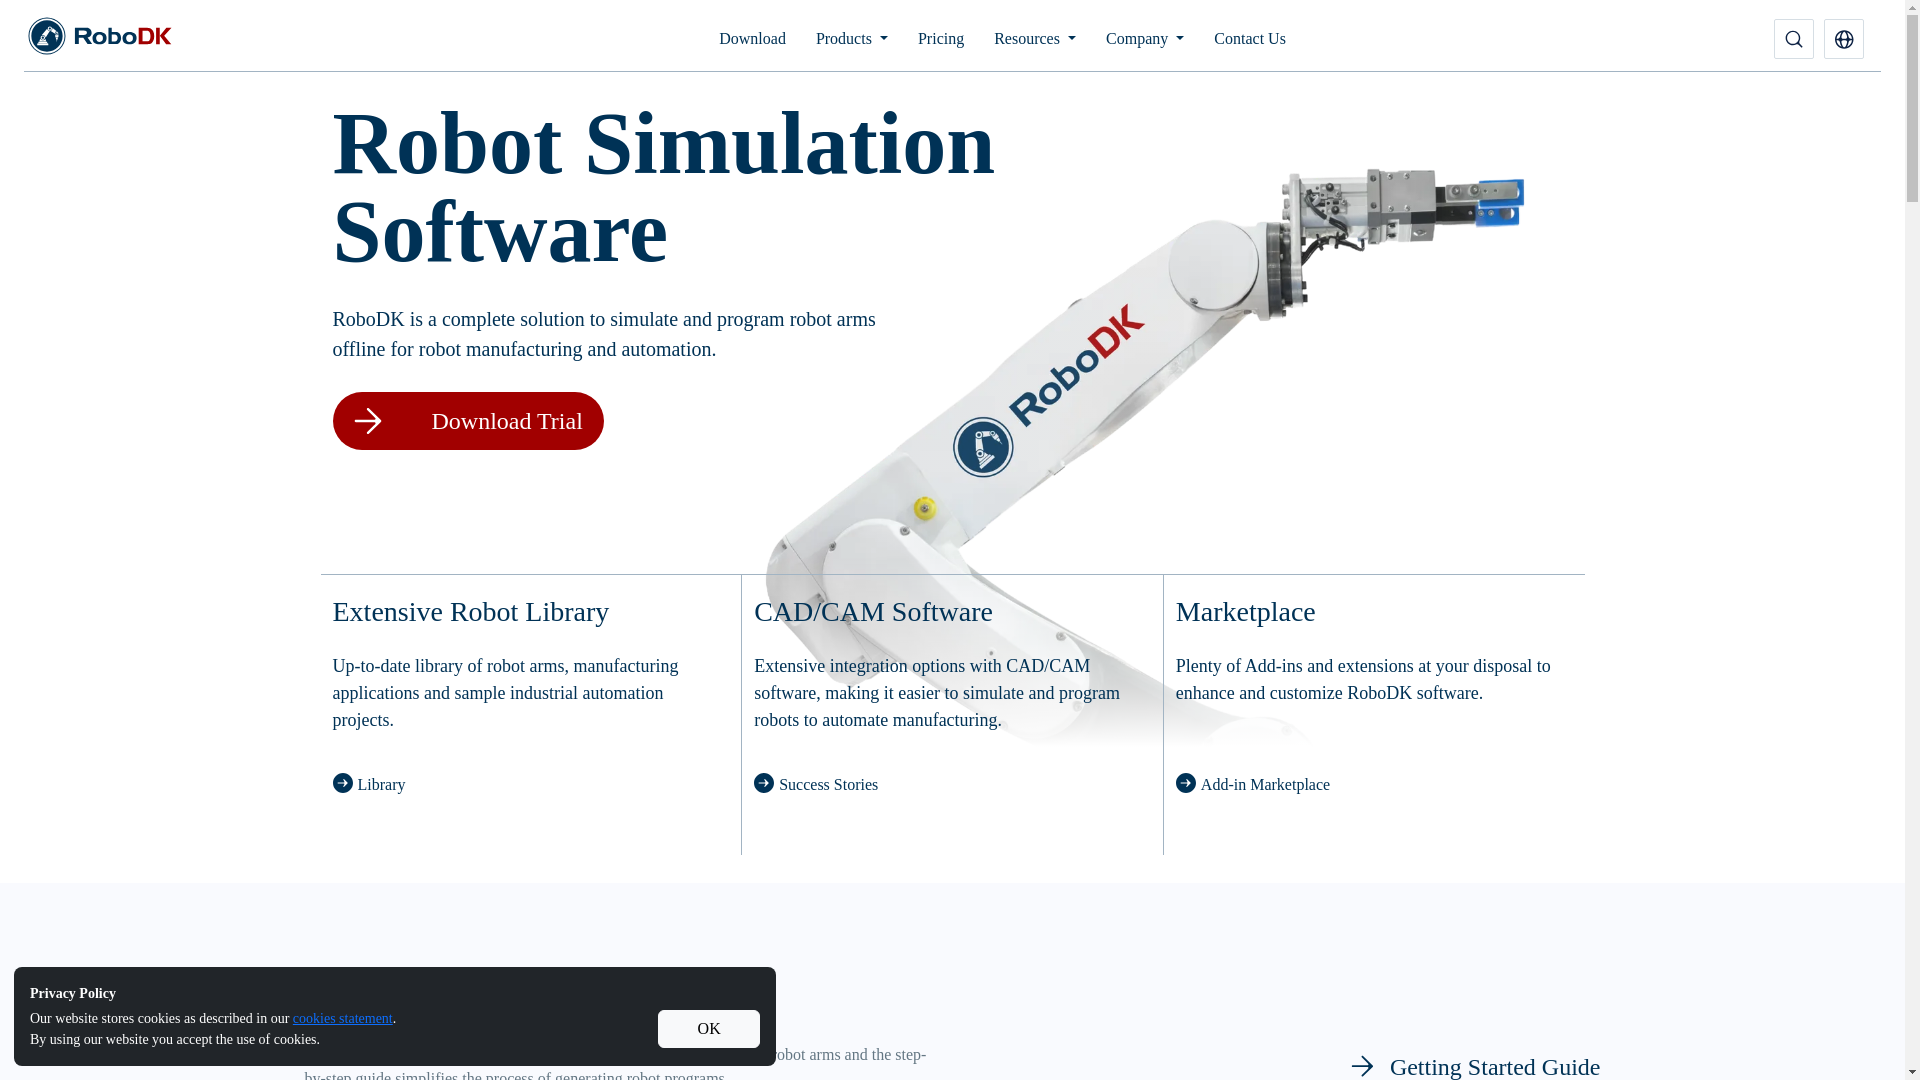The image size is (1920, 1080).
Task: Click the Robot Simulation Software headline
Action: [x=663, y=188]
